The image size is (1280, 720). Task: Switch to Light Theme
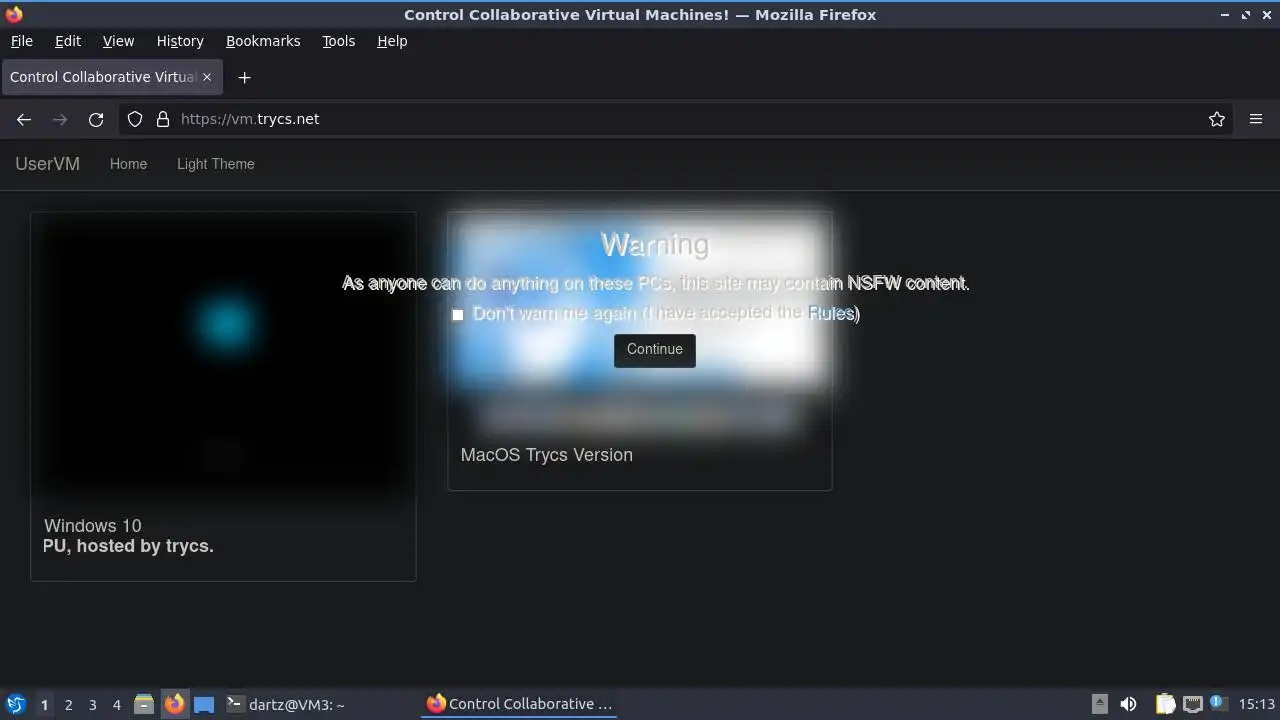215,164
